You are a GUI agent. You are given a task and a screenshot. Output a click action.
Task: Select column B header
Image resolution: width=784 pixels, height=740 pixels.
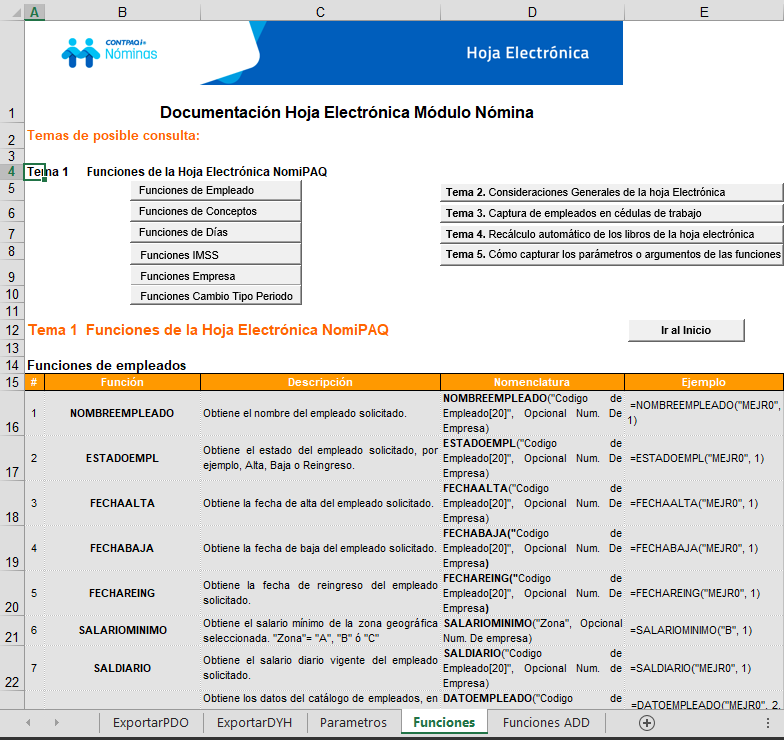tap(122, 12)
